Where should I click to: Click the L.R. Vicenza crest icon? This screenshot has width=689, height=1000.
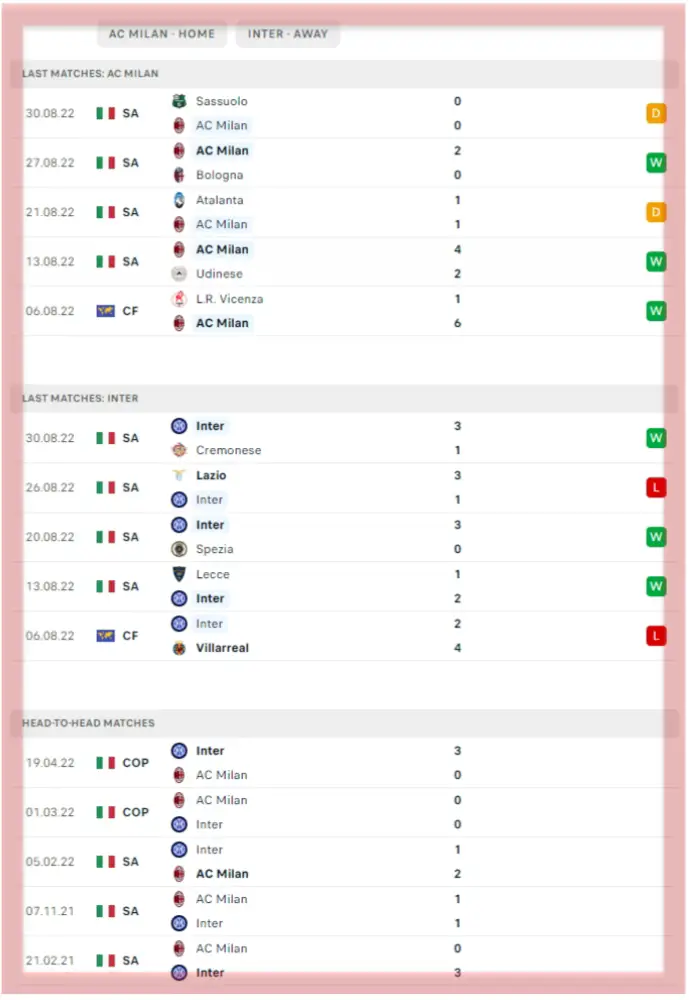point(179,299)
